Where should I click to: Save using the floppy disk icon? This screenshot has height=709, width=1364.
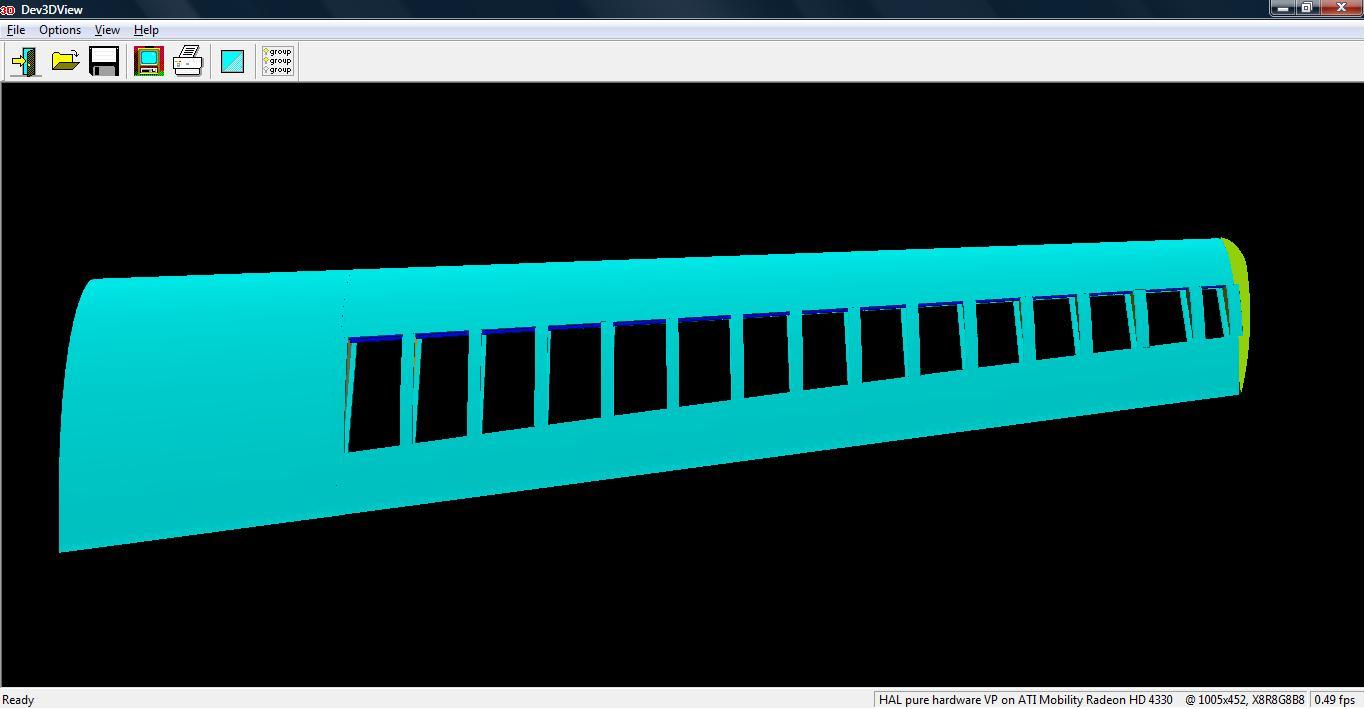pyautogui.click(x=104, y=62)
